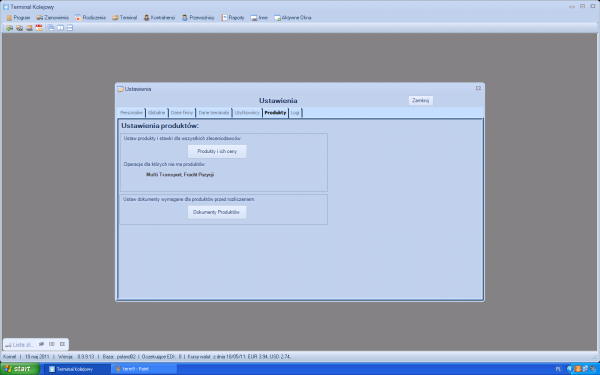This screenshot has height=375, width=600.
Task: Click the third toolbar orange wagon icon
Action: [29, 28]
